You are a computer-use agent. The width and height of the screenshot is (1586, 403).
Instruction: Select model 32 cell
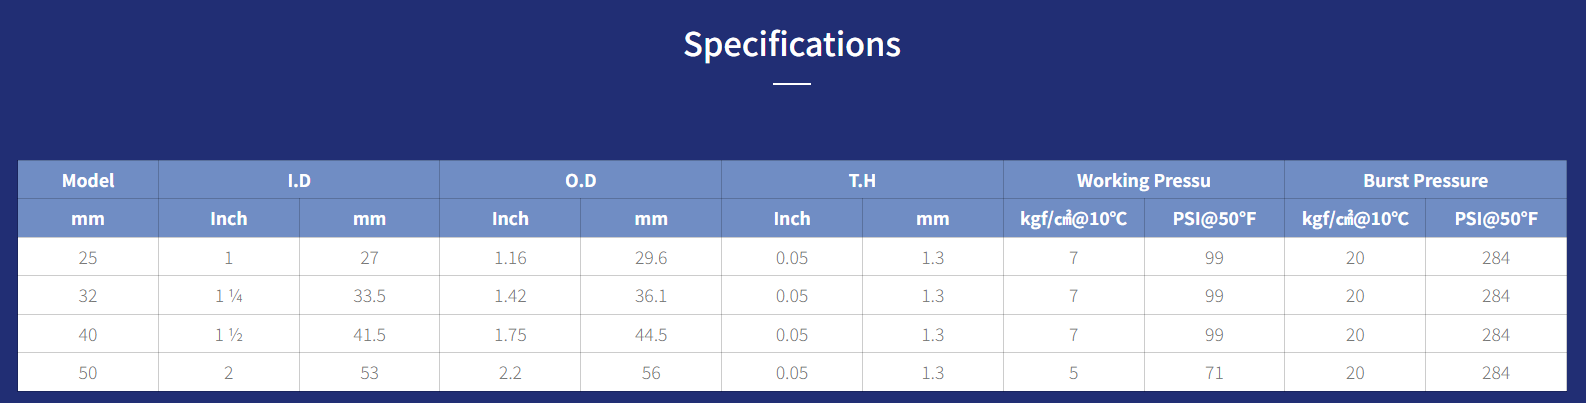pyautogui.click(x=88, y=296)
